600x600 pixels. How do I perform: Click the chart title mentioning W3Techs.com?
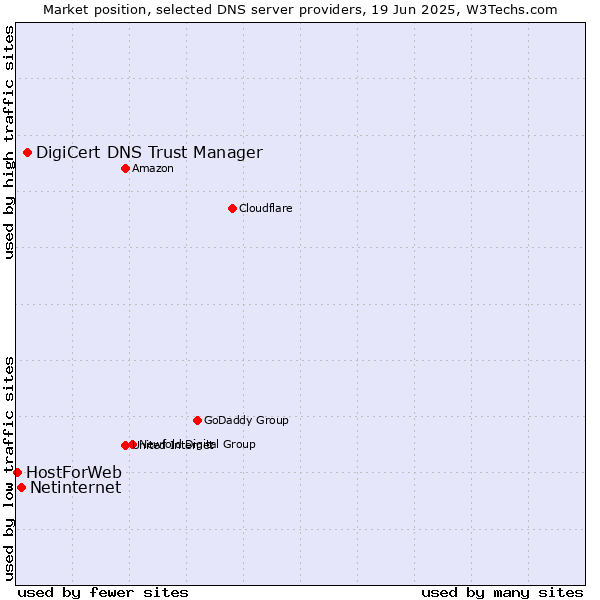pyautogui.click(x=300, y=10)
